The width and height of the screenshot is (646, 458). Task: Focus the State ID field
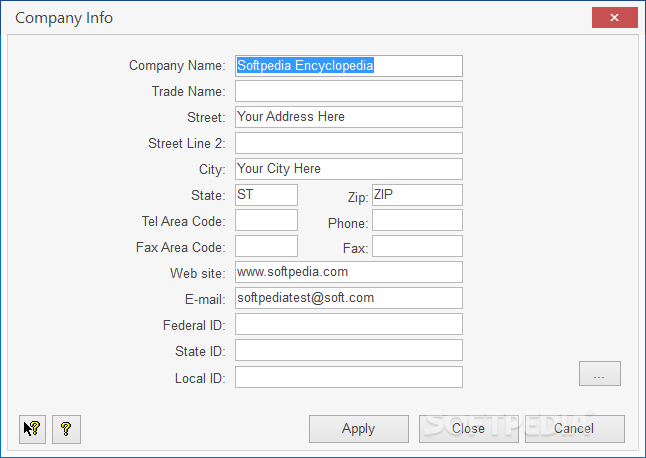point(349,350)
